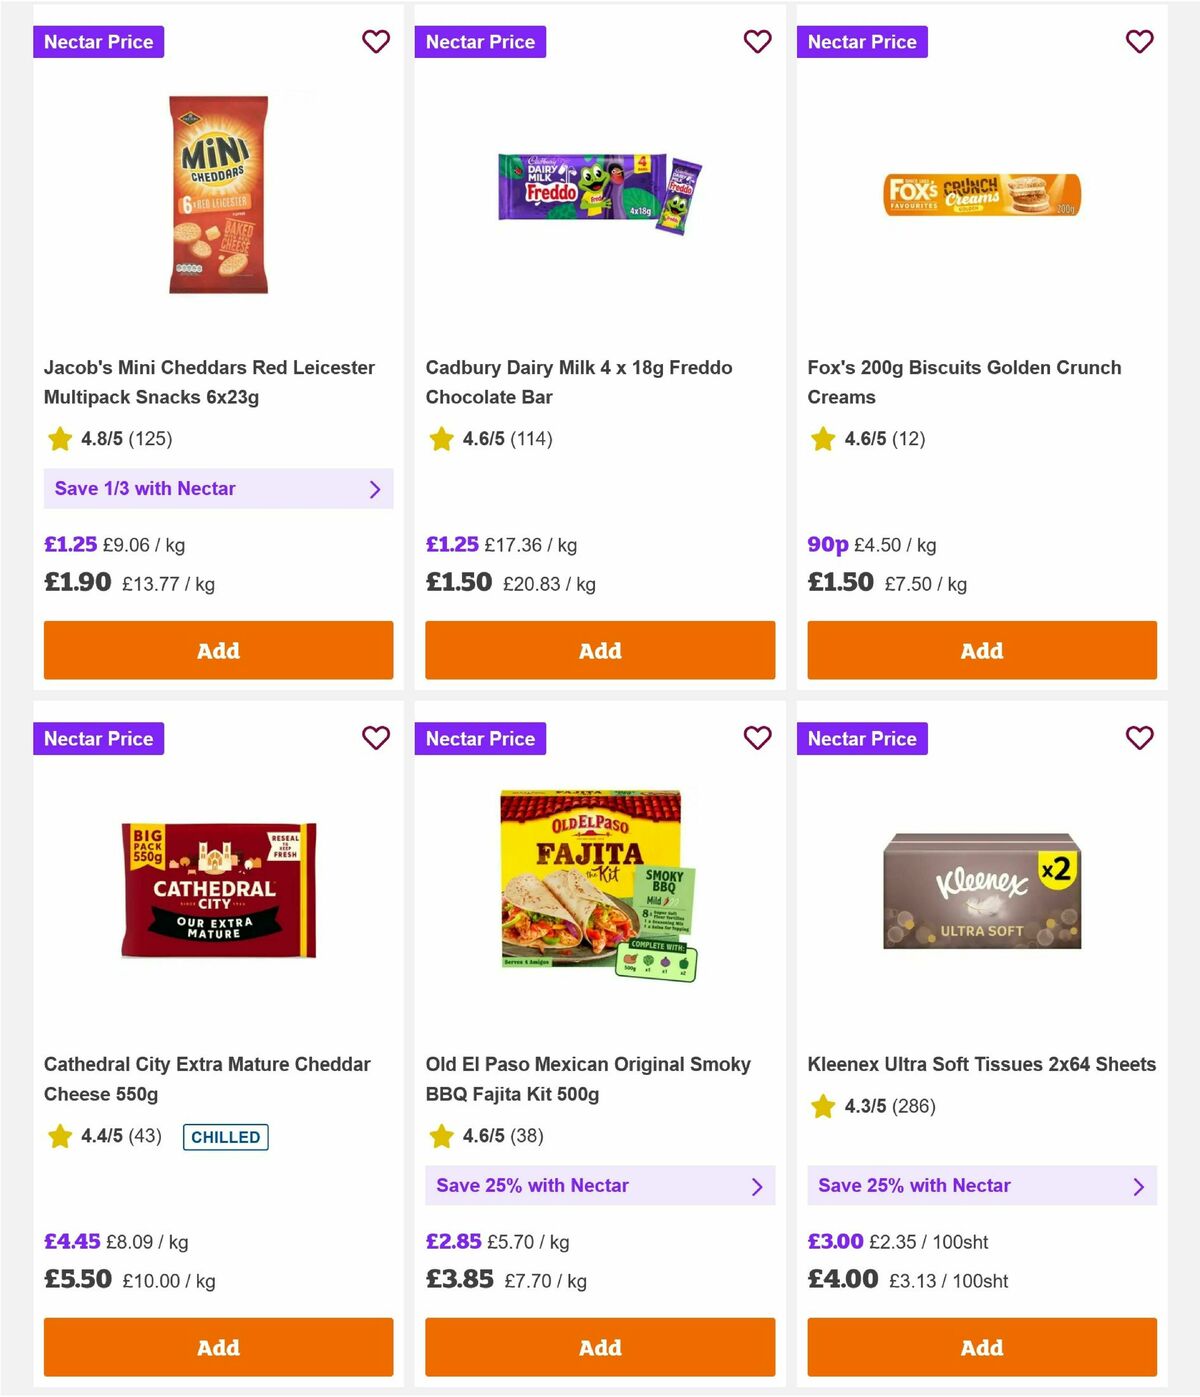Screen dimensions: 1200x1397
Task: Toggle the Nectar Price badge on Mini Cheddars
Action: tap(98, 42)
